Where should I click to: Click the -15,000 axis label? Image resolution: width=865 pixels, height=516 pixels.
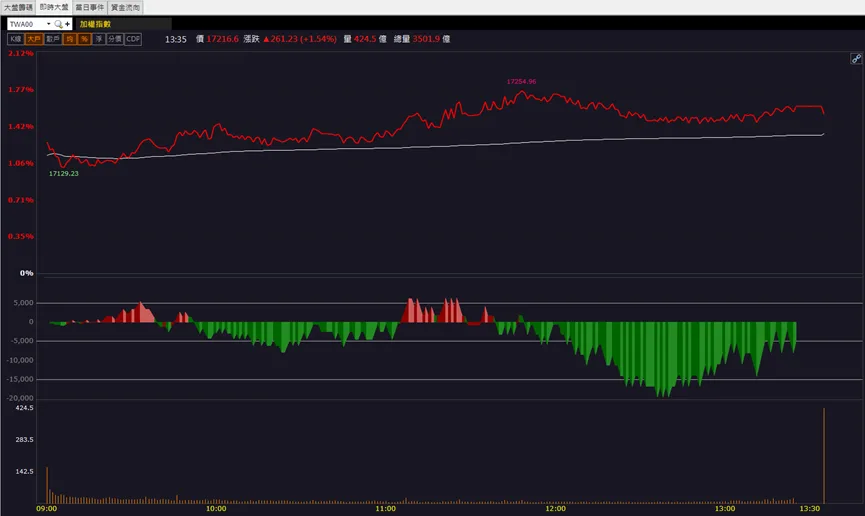20,380
